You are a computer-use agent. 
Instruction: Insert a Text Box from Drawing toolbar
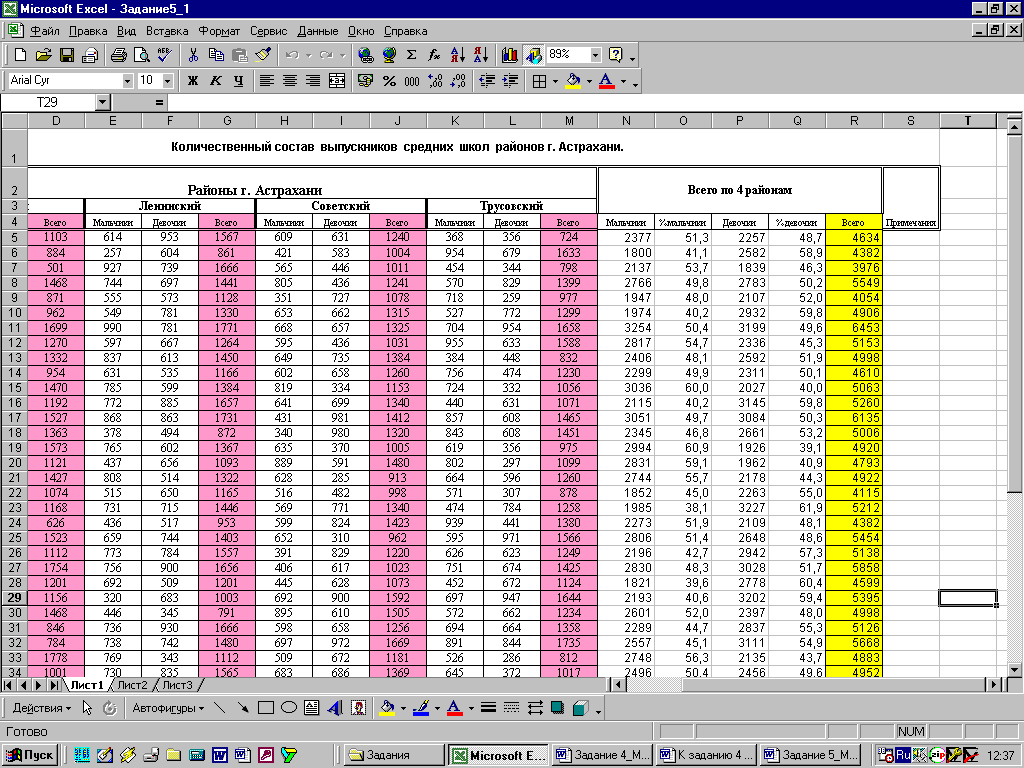coord(312,708)
